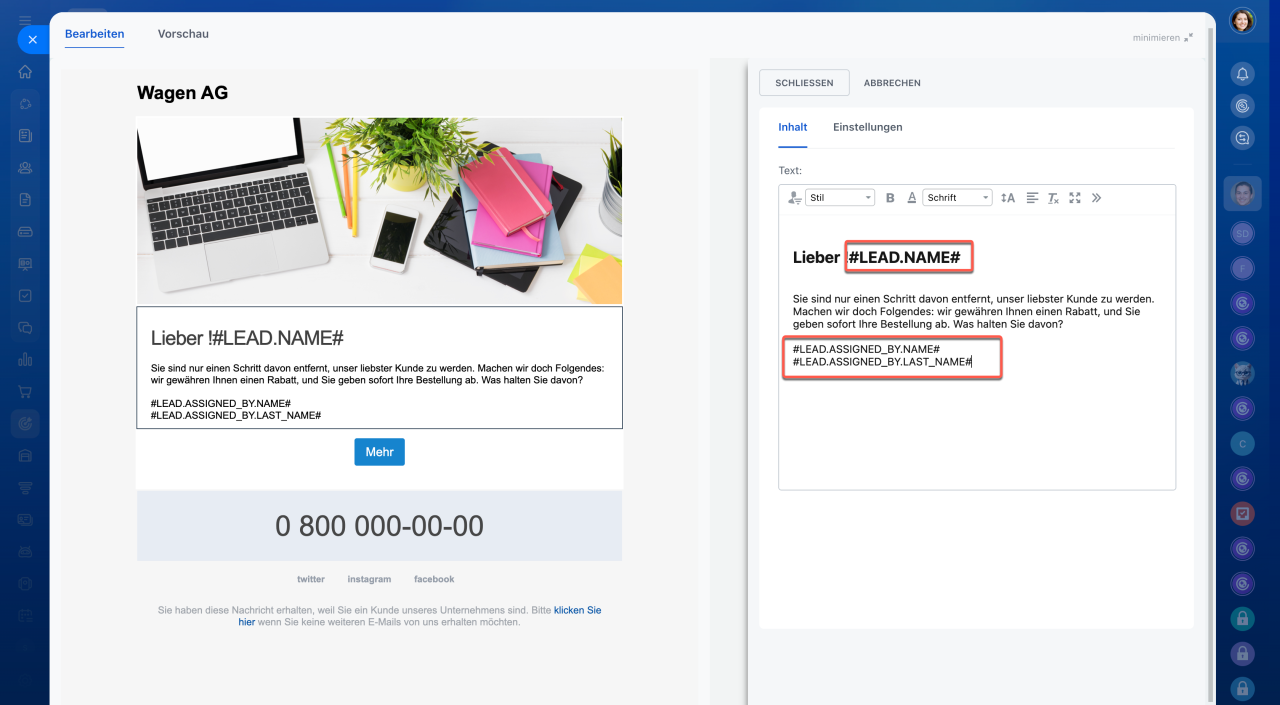Switch to the Bearbeiten tab
The height and width of the screenshot is (705, 1280).
(95, 34)
